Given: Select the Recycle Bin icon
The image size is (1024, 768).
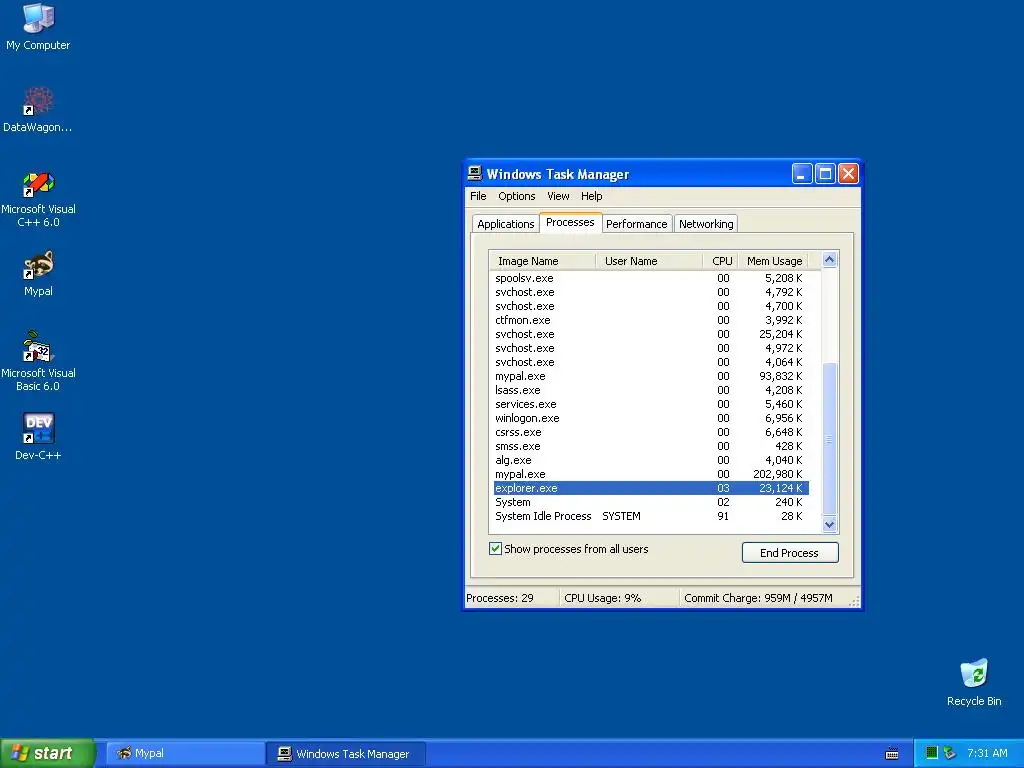Looking at the screenshot, I should click(x=974, y=682).
